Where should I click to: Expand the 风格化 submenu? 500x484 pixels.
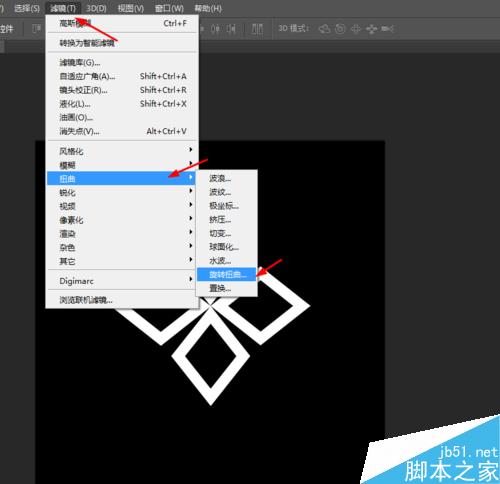click(122, 151)
